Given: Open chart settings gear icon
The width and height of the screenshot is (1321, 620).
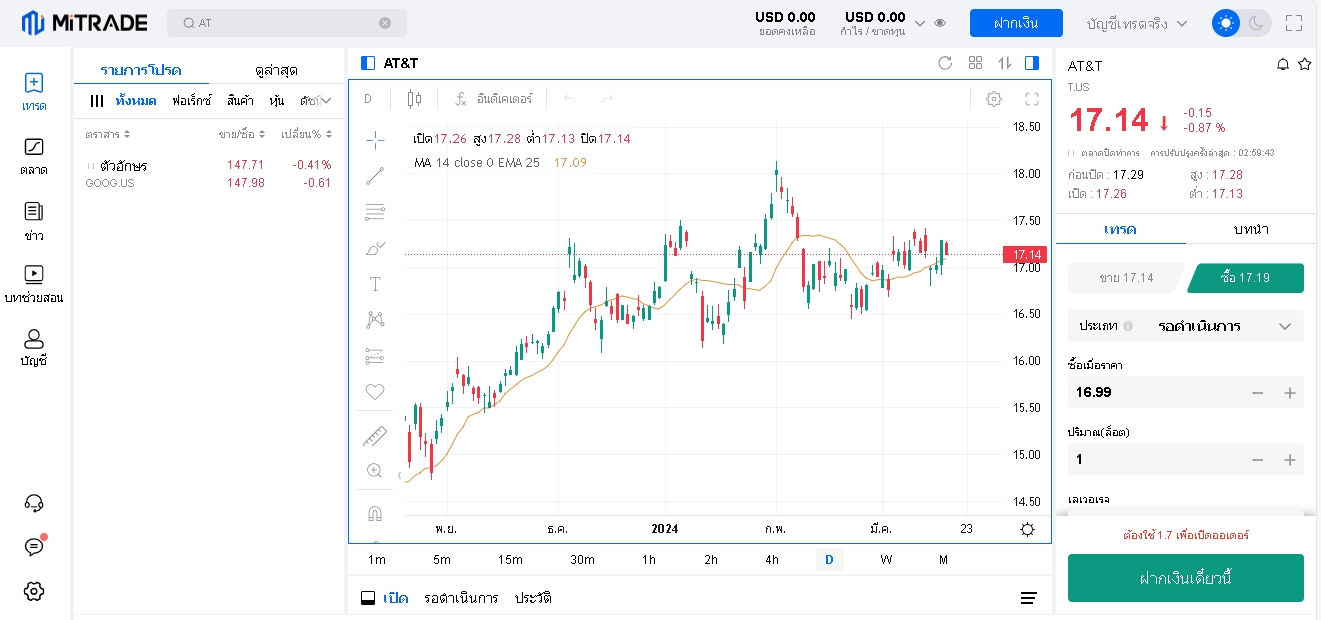Looking at the screenshot, I should (993, 99).
